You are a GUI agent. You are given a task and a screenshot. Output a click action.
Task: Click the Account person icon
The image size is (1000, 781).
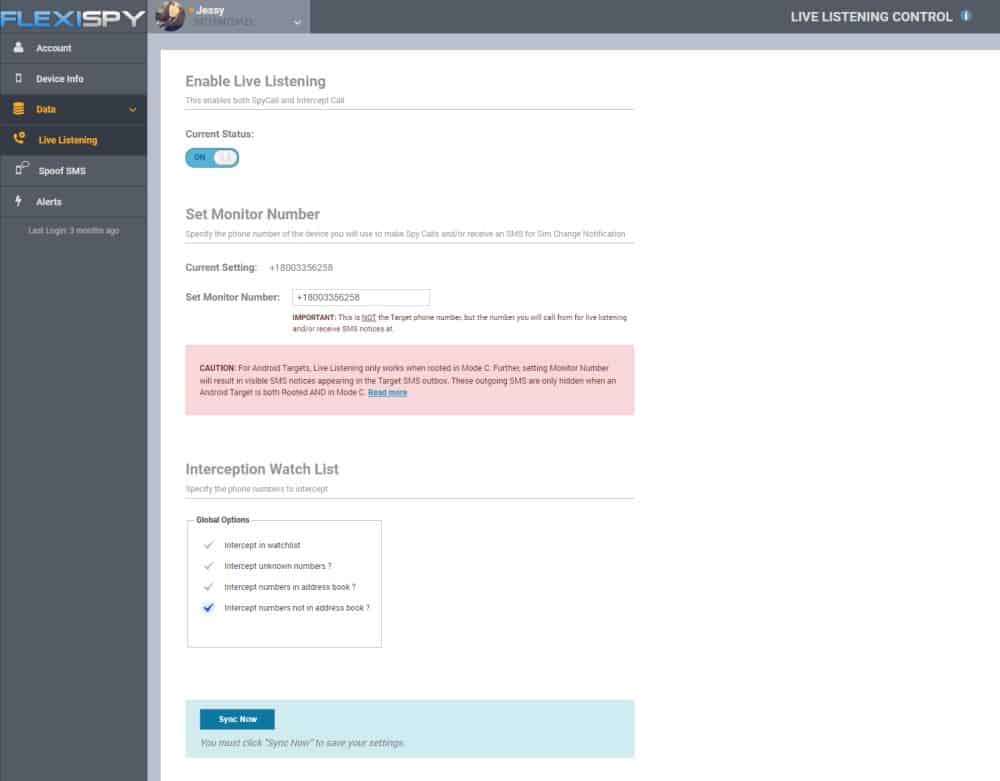18,47
